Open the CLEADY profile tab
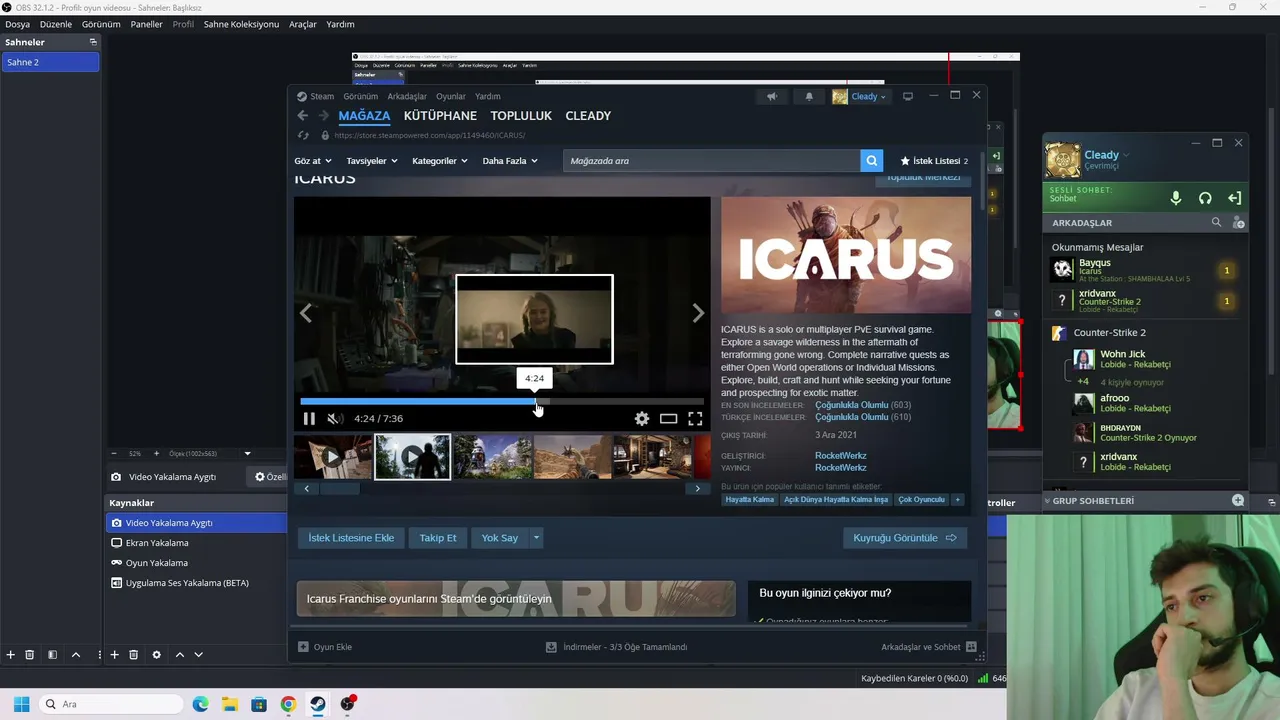 588,116
